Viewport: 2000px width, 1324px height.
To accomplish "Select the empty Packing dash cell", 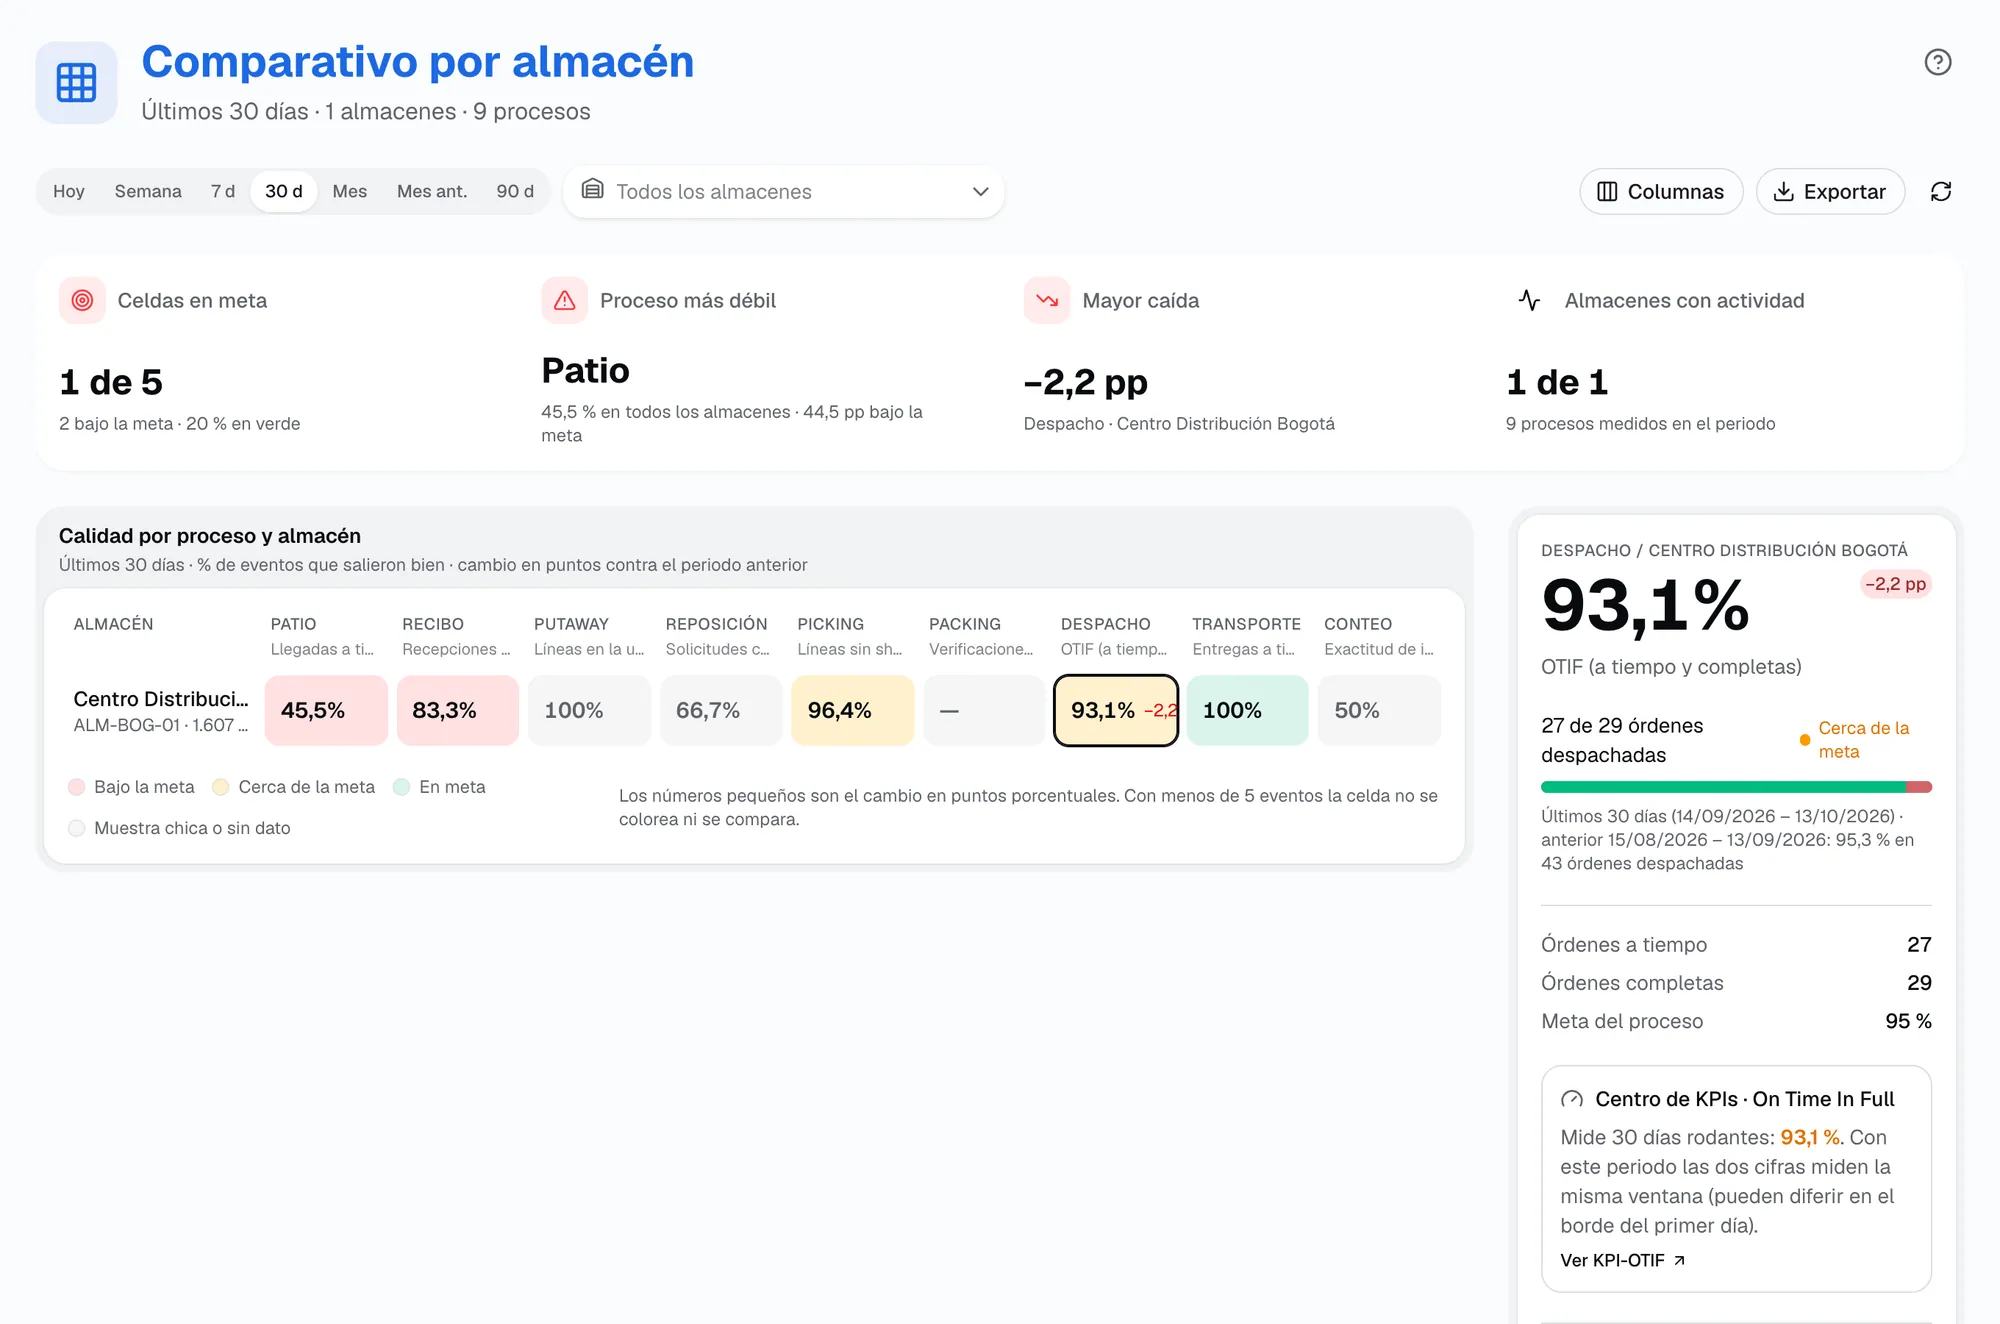I will click(984, 710).
